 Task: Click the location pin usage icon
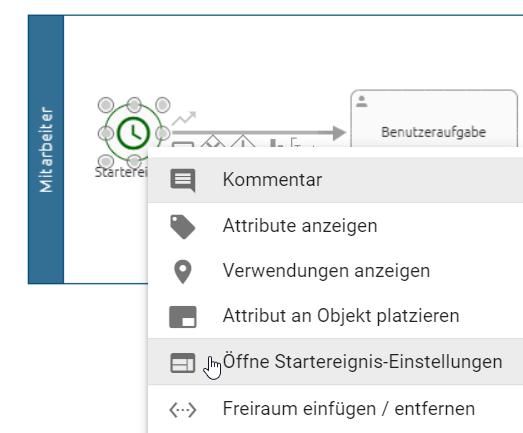click(x=183, y=272)
